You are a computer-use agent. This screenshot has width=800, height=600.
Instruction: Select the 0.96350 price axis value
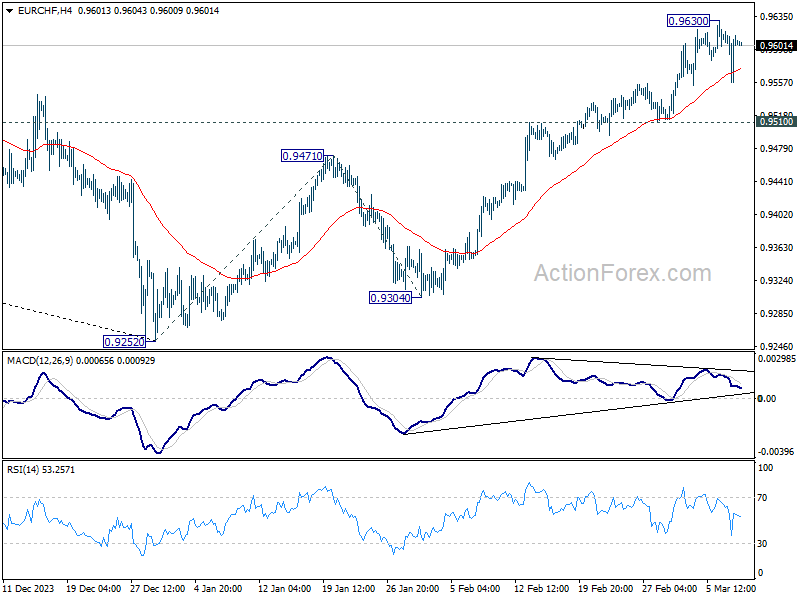point(777,17)
